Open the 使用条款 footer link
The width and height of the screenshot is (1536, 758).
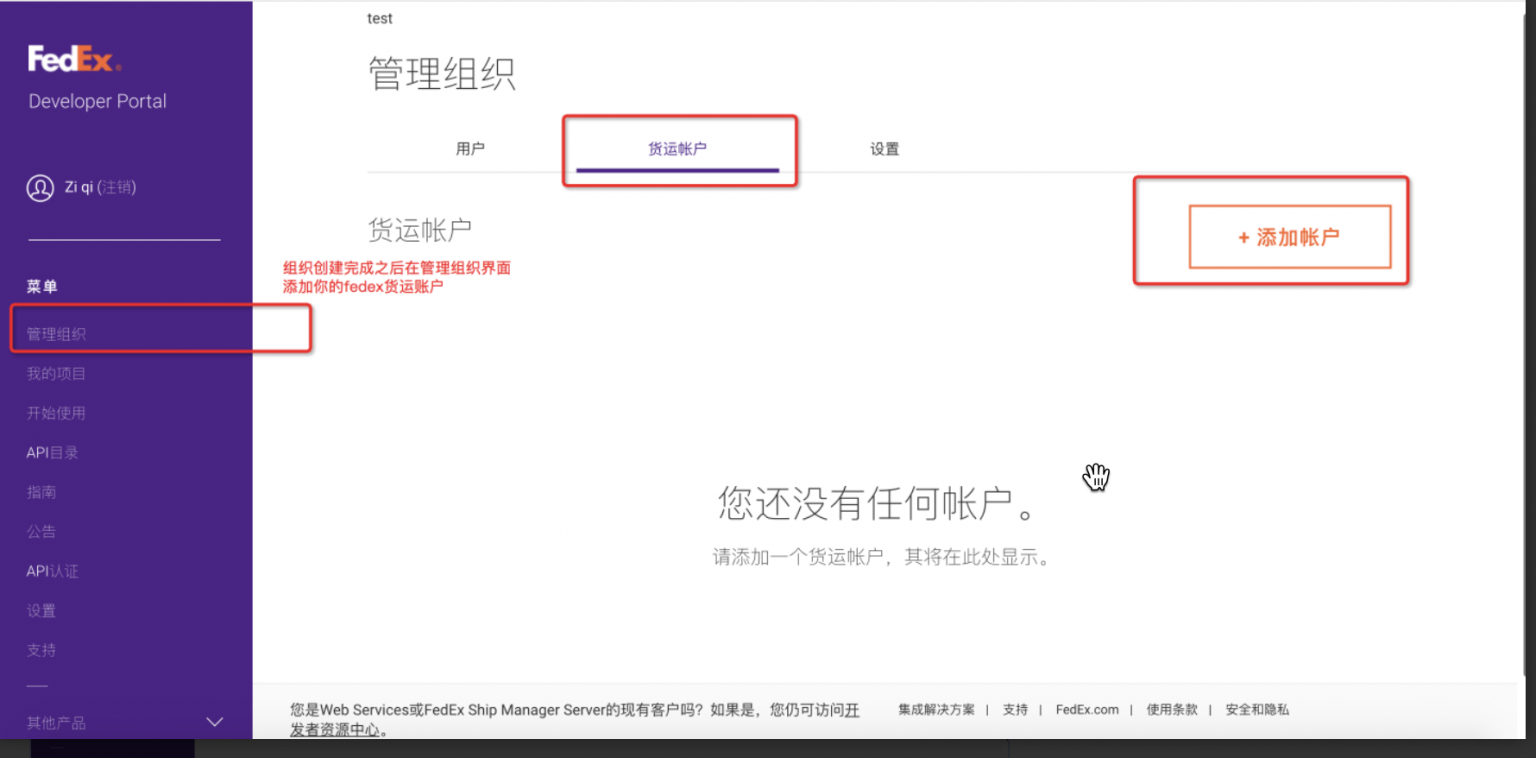coord(1172,709)
